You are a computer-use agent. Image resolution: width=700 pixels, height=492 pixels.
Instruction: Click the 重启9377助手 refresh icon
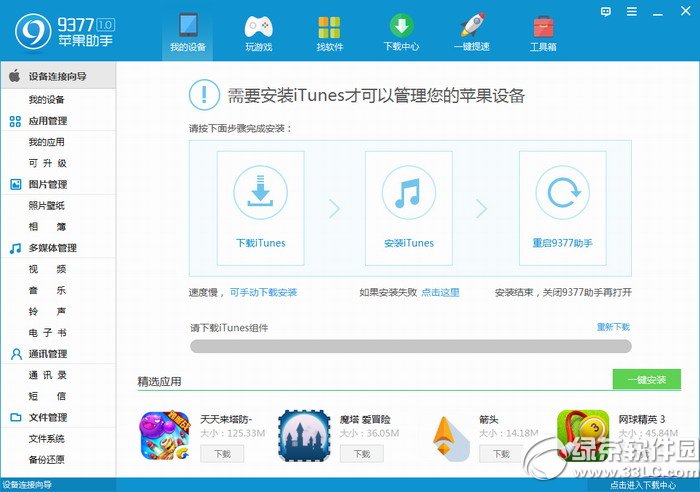coord(562,192)
